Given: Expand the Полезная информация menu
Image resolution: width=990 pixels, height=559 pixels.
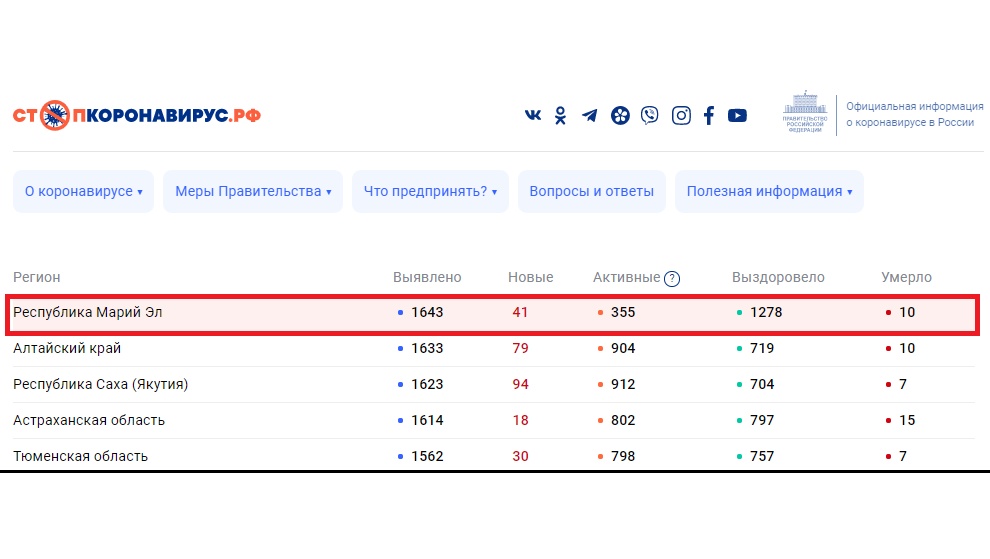Looking at the screenshot, I should click(769, 191).
